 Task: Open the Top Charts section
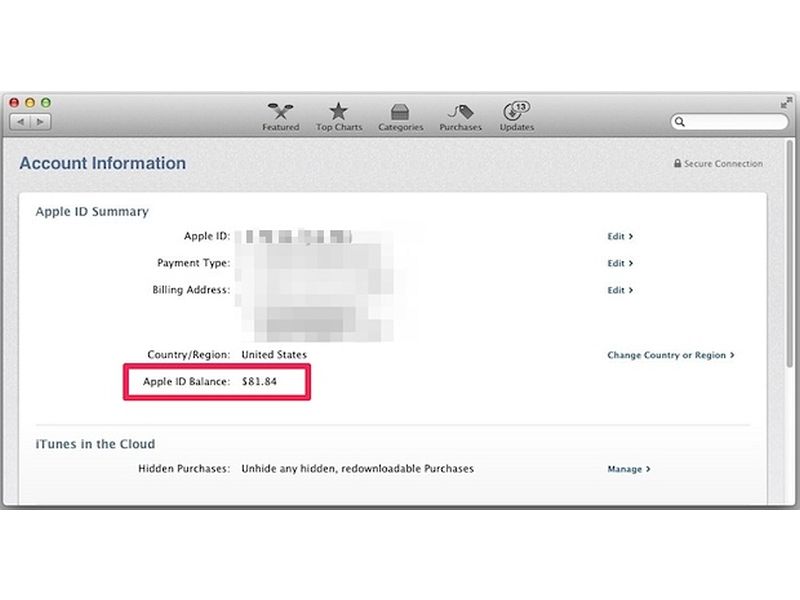coord(339,117)
